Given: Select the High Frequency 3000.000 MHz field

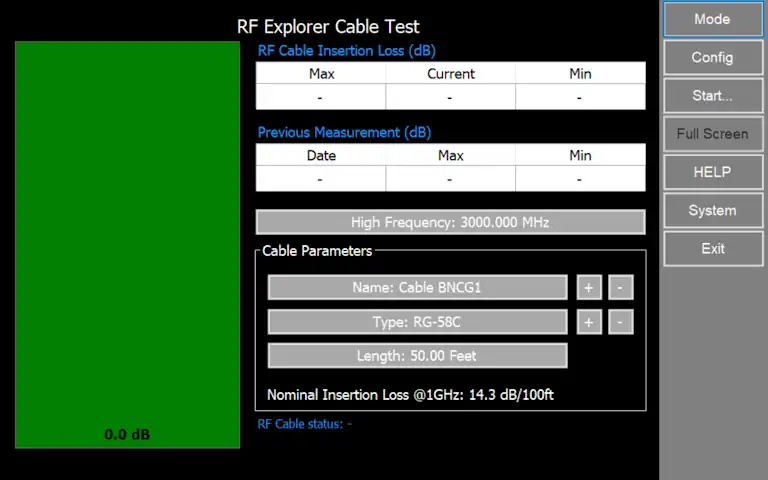Looking at the screenshot, I should [x=450, y=222].
